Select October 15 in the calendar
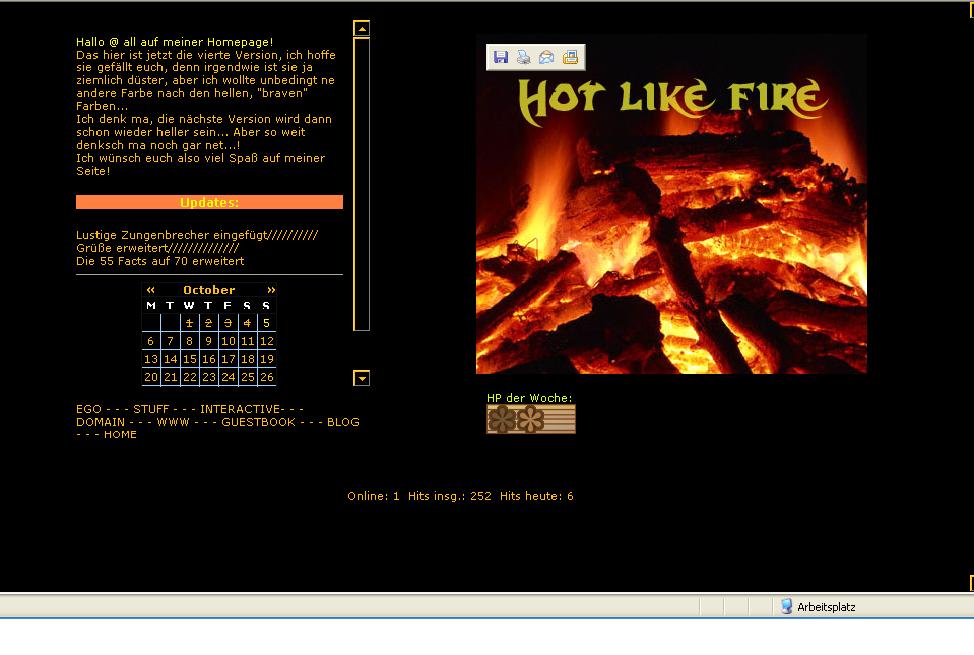 tap(189, 359)
